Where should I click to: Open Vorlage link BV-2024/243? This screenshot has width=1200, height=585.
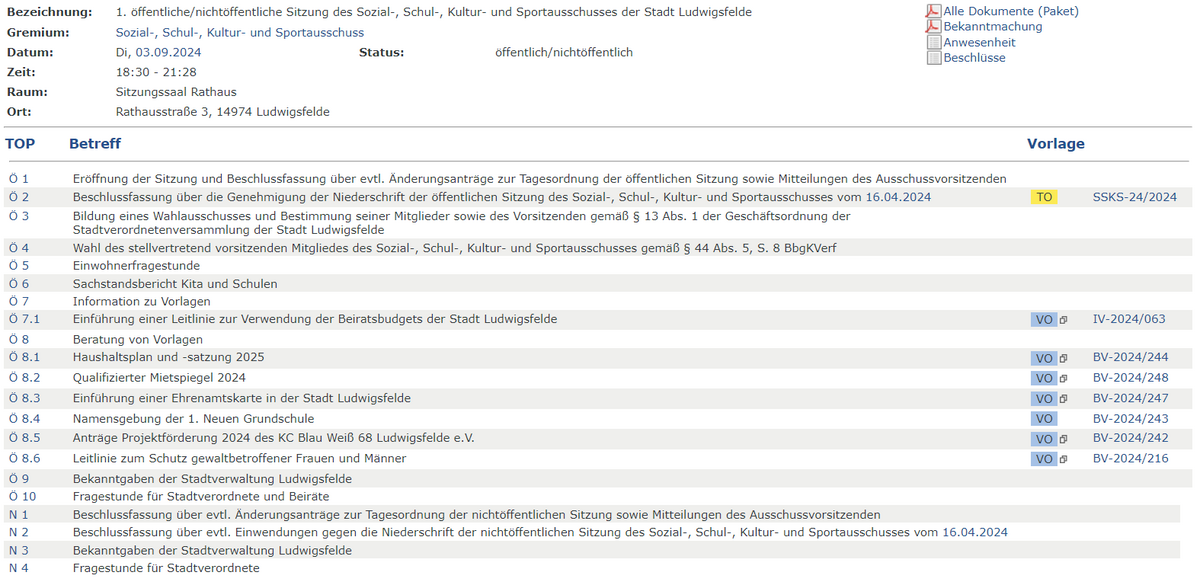1130,419
